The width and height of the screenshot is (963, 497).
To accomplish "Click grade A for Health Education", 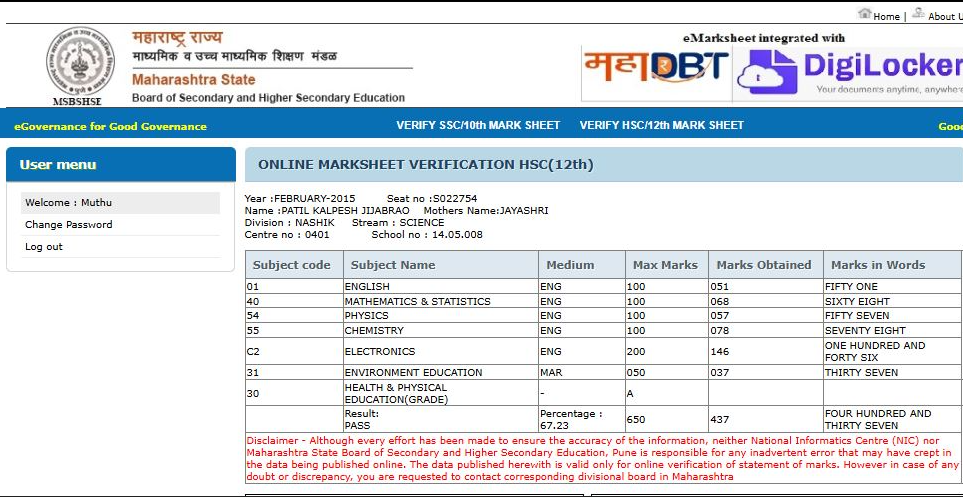I will tap(666, 393).
